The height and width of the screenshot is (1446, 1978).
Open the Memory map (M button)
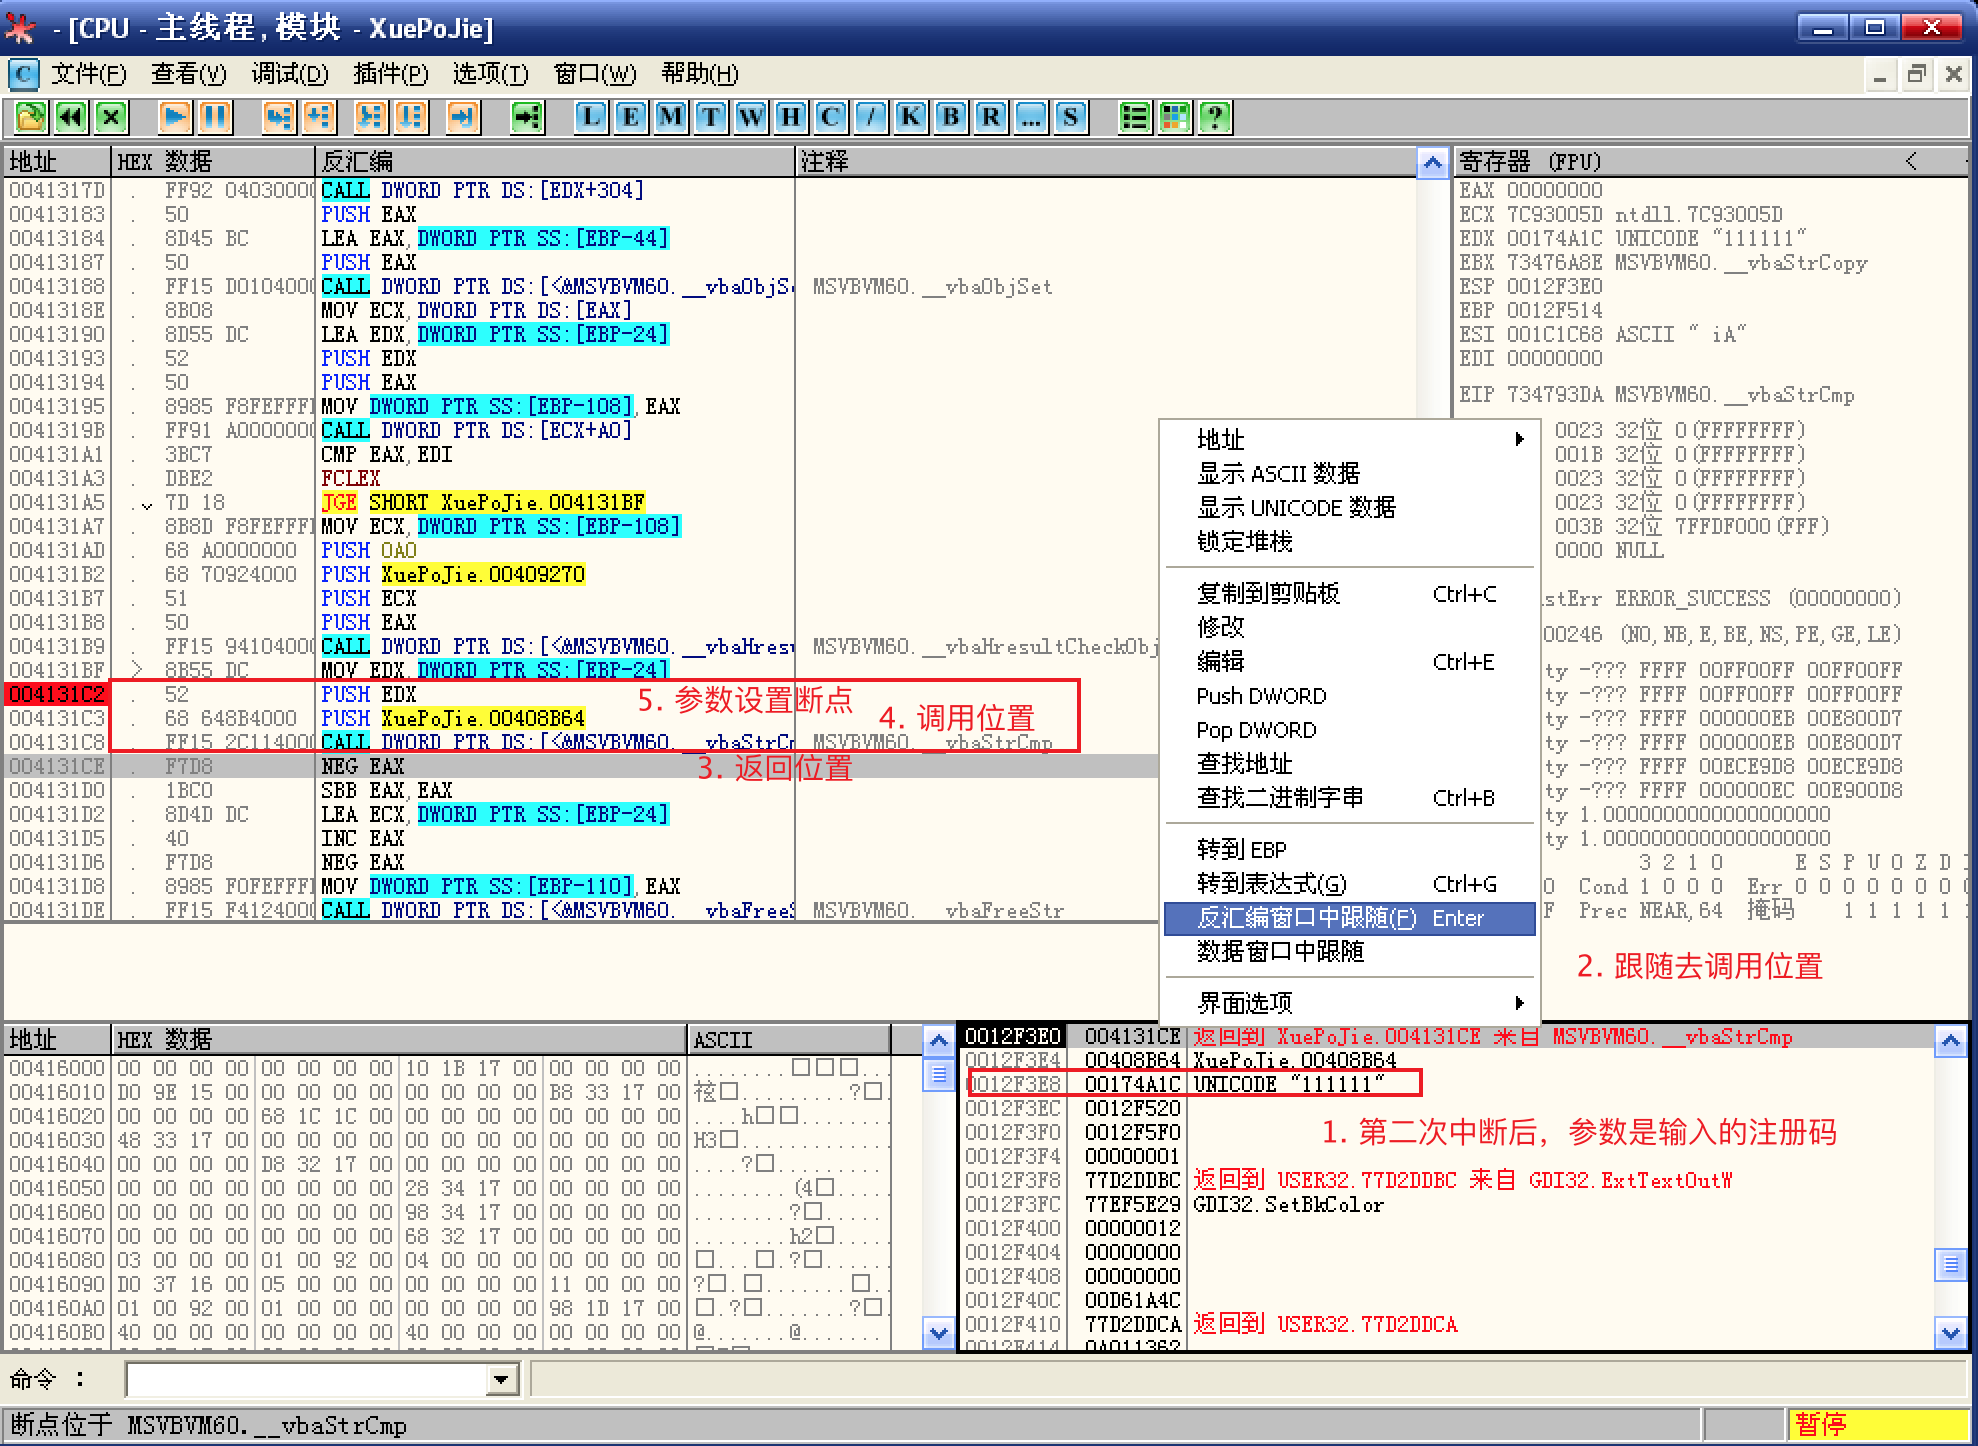coord(671,118)
